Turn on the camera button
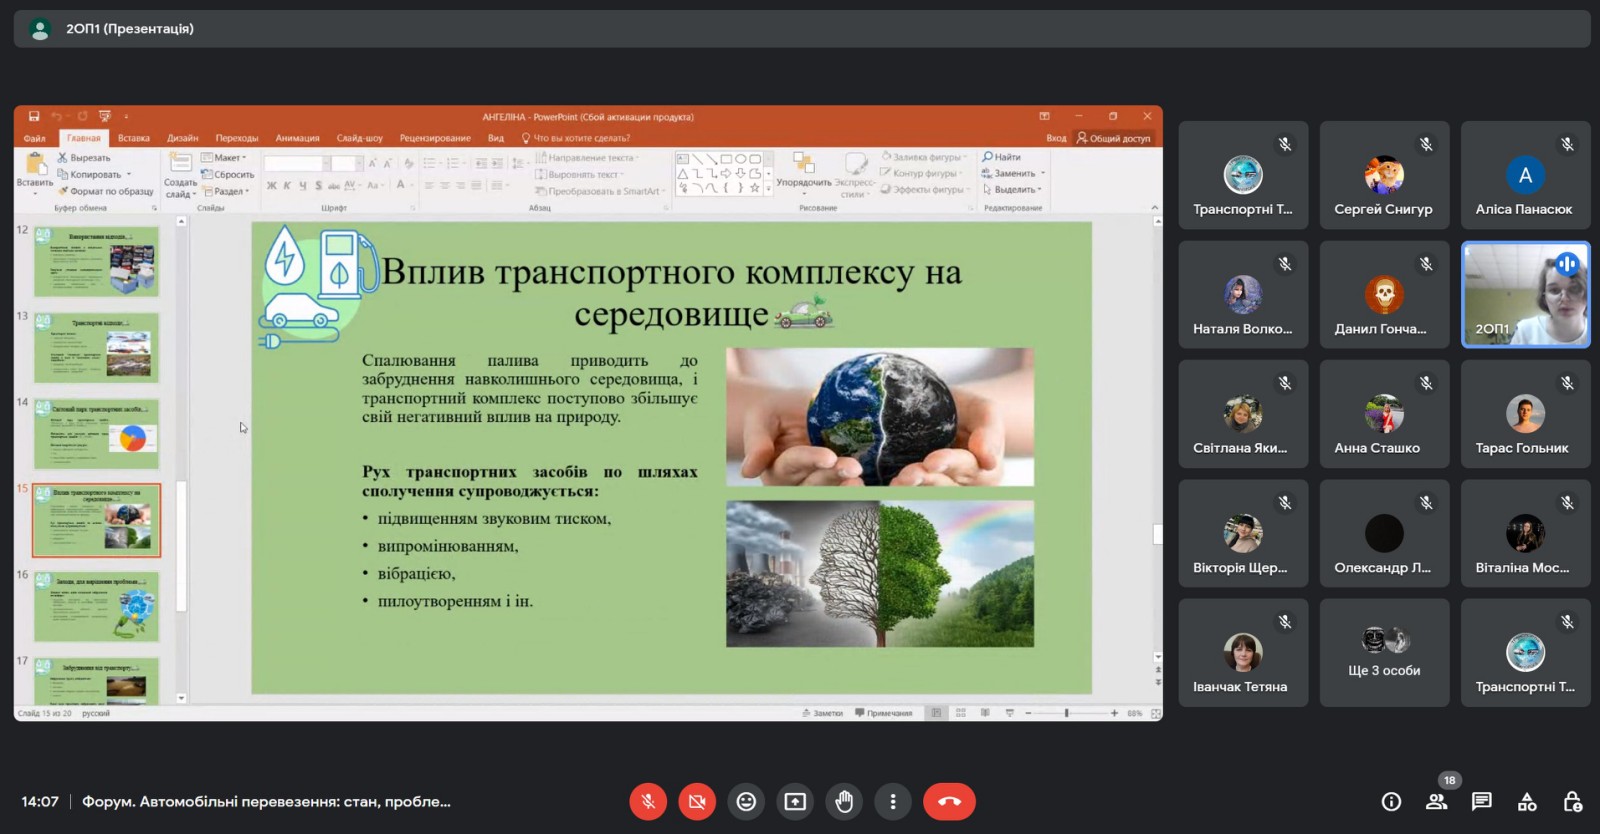1600x834 pixels. (x=697, y=801)
